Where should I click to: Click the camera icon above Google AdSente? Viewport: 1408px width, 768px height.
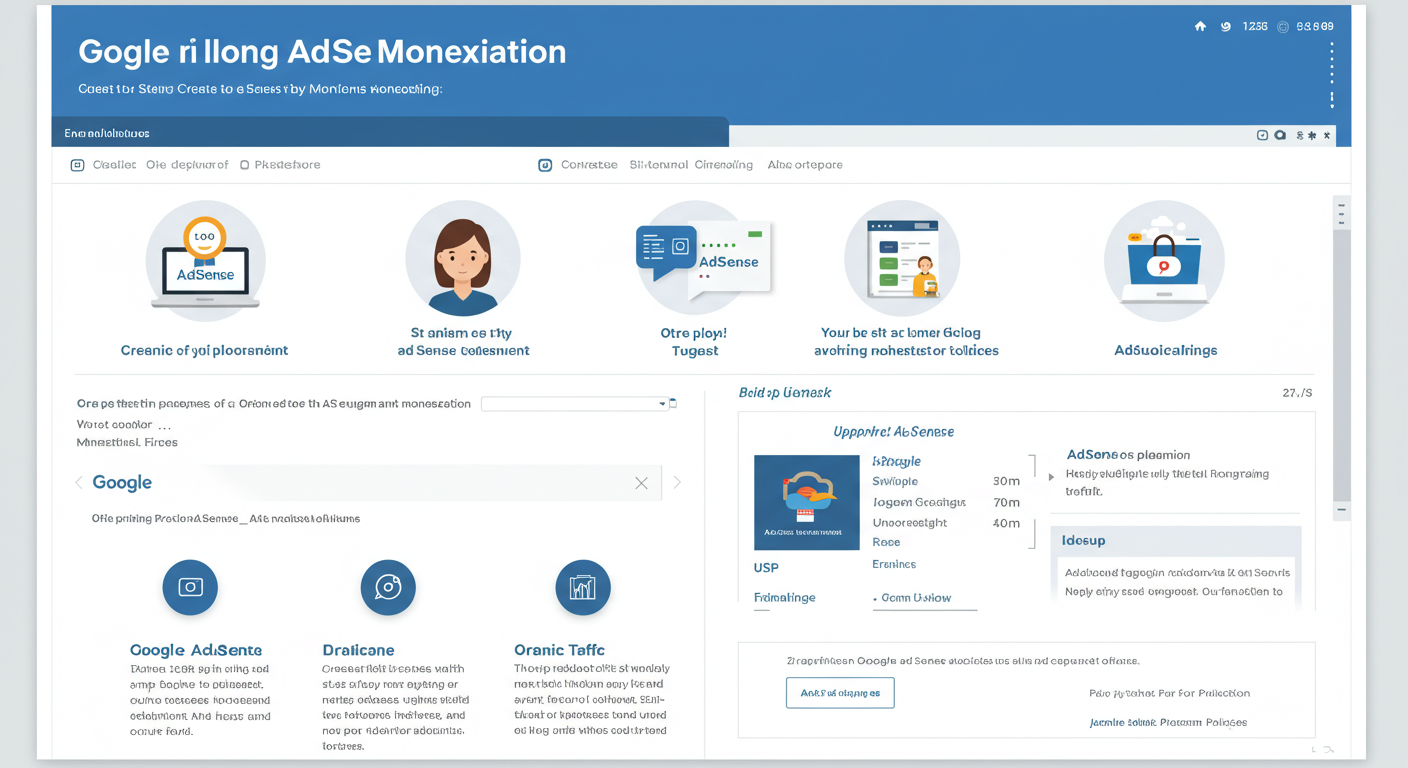point(190,587)
